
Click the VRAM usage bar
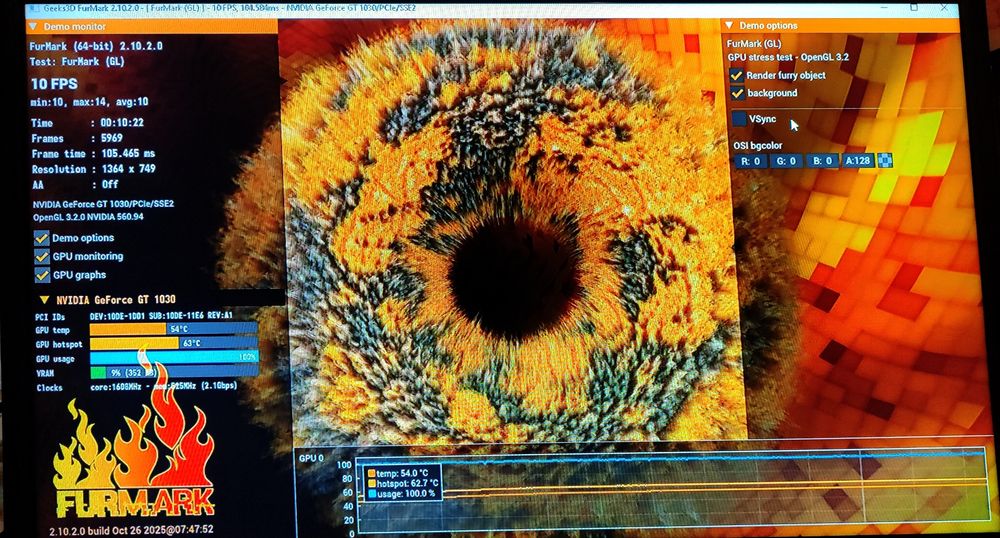coord(173,372)
